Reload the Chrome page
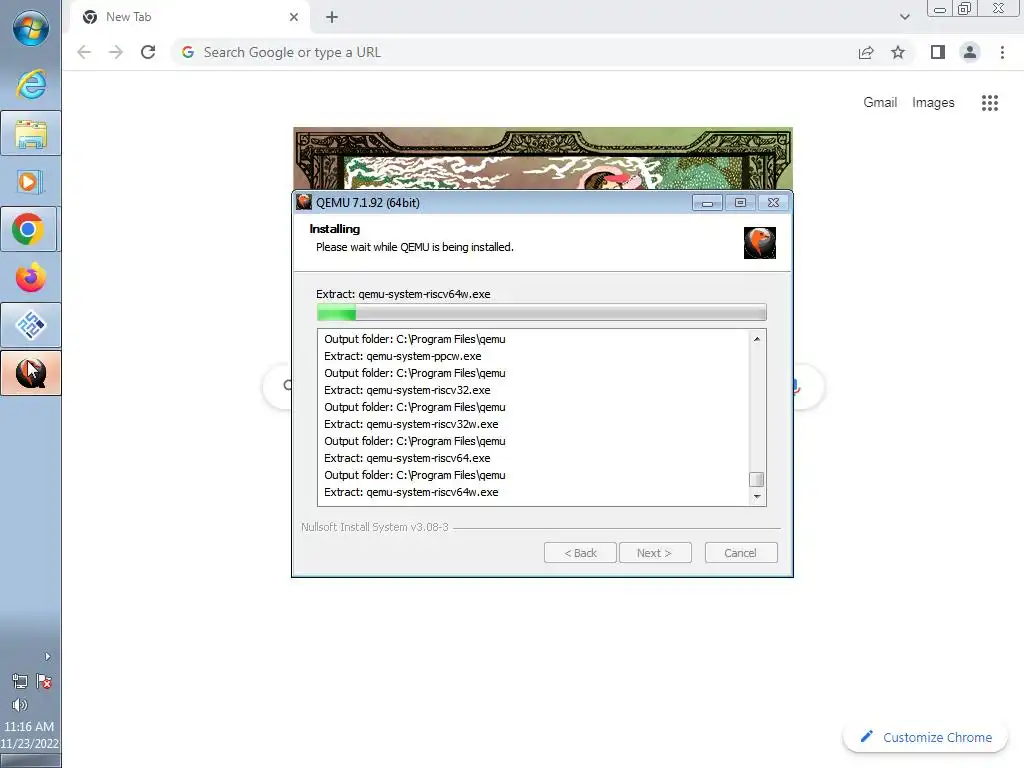Screen dimensions: 1024x768 coord(148,52)
